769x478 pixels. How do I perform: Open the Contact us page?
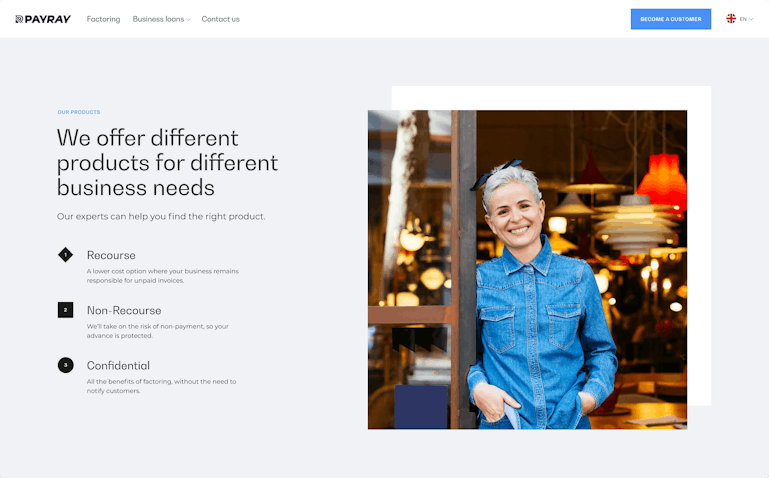coord(221,19)
